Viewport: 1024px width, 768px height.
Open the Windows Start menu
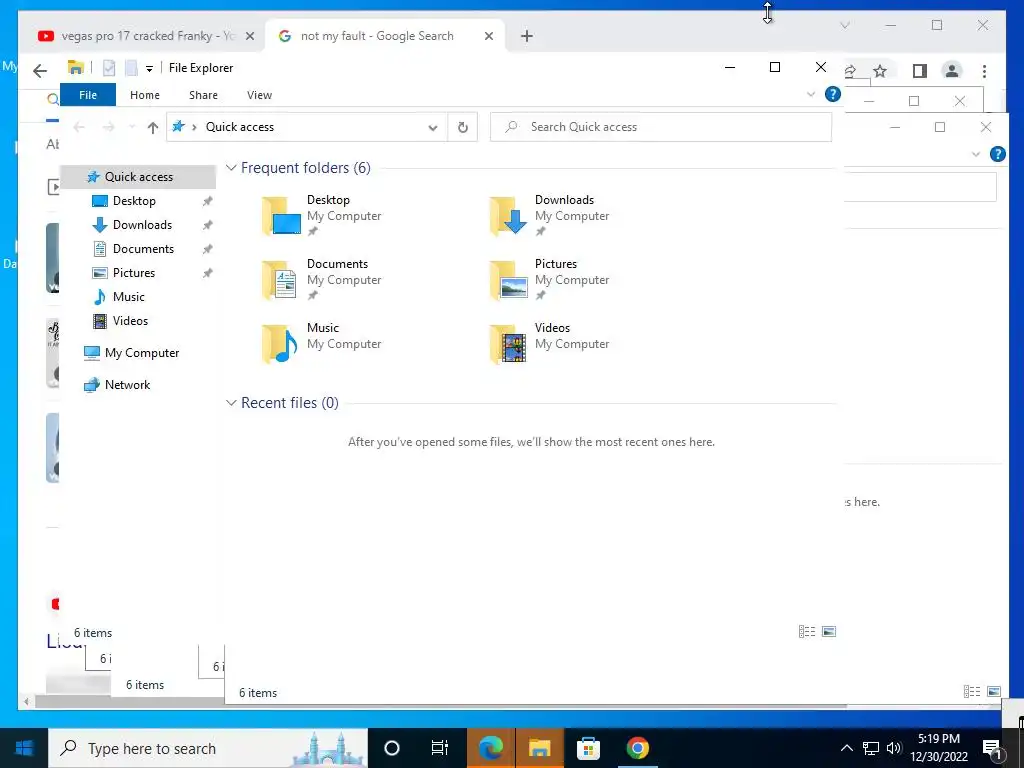[x=24, y=748]
